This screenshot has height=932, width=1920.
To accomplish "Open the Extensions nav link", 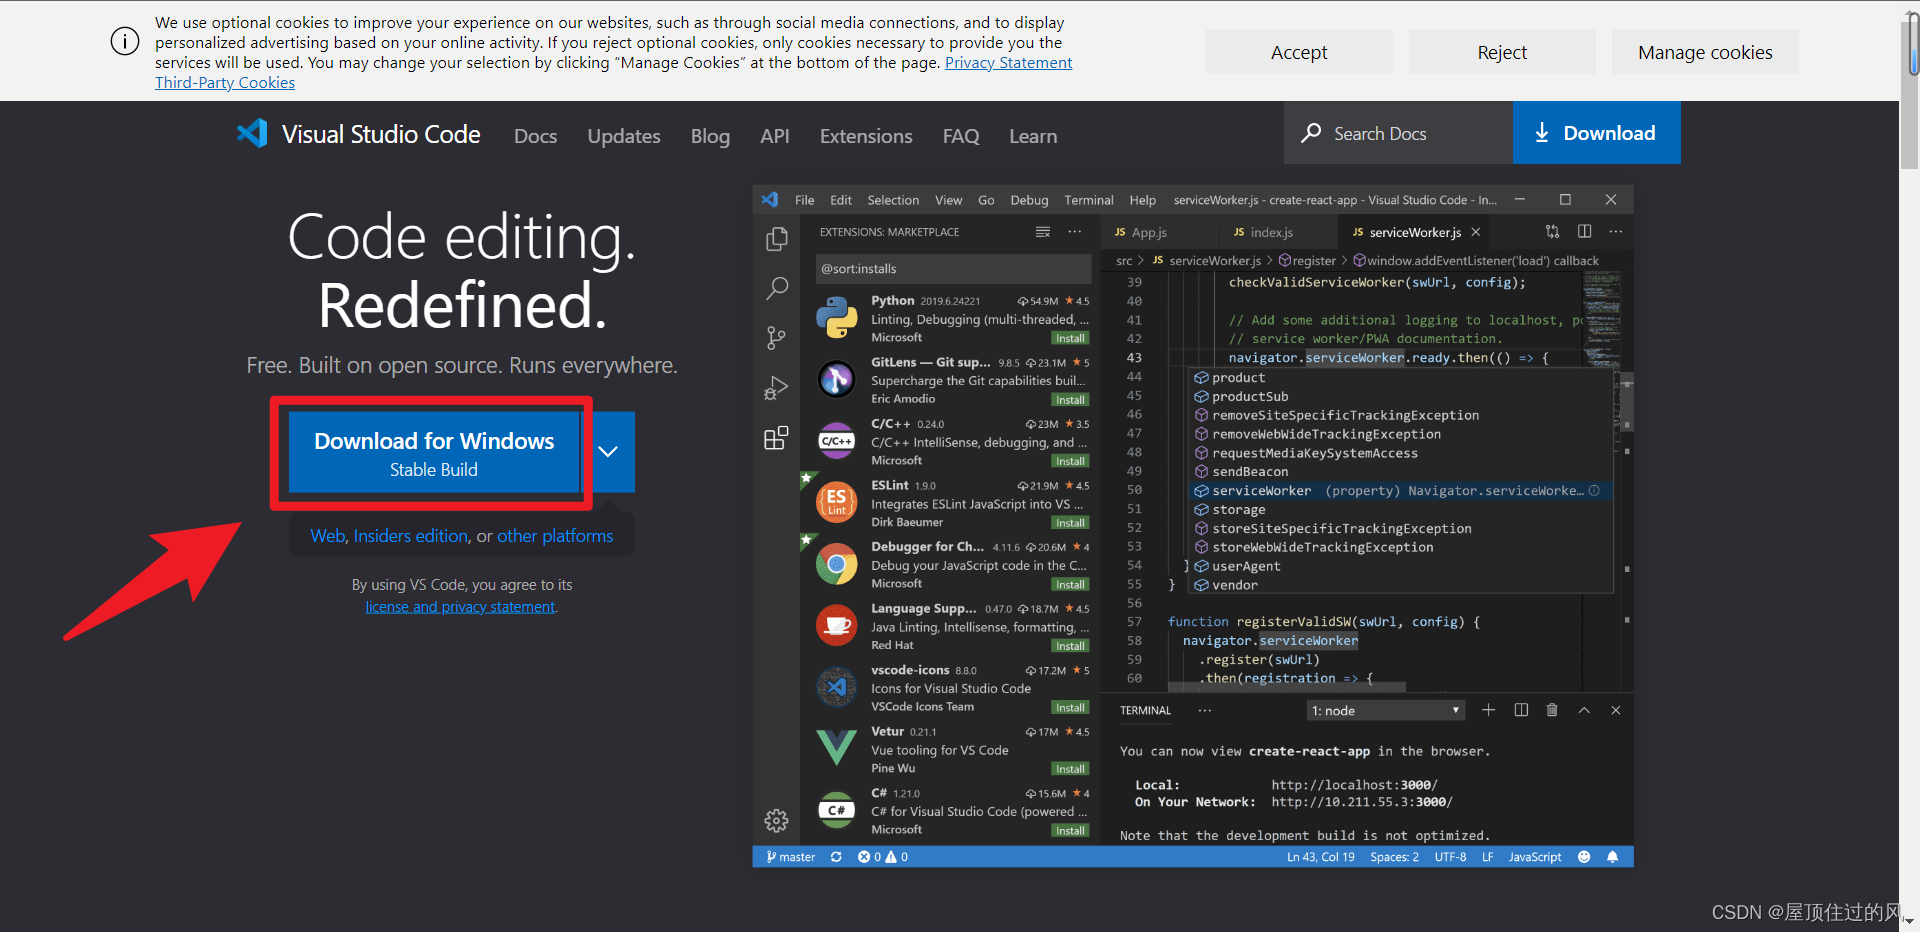I will [866, 136].
